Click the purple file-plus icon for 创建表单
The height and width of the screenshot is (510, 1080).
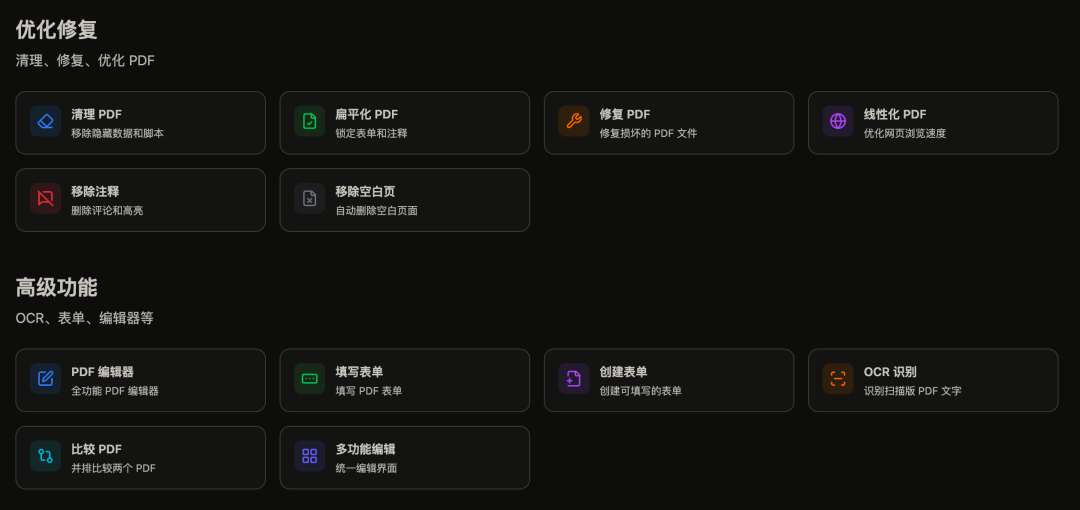pyautogui.click(x=574, y=379)
